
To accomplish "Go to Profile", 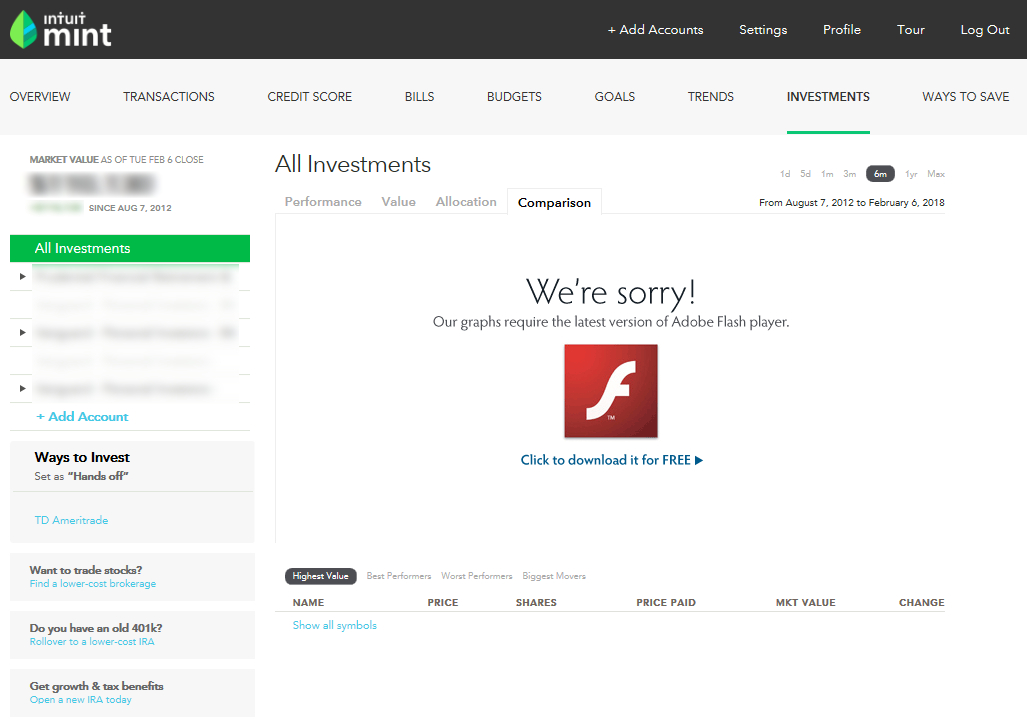I will coord(842,29).
